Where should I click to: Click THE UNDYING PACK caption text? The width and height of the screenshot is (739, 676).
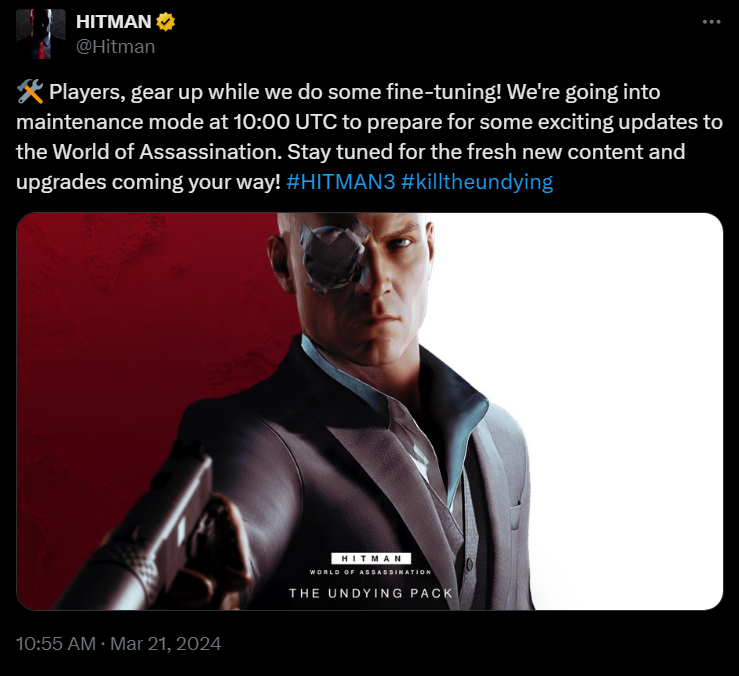[x=371, y=593]
